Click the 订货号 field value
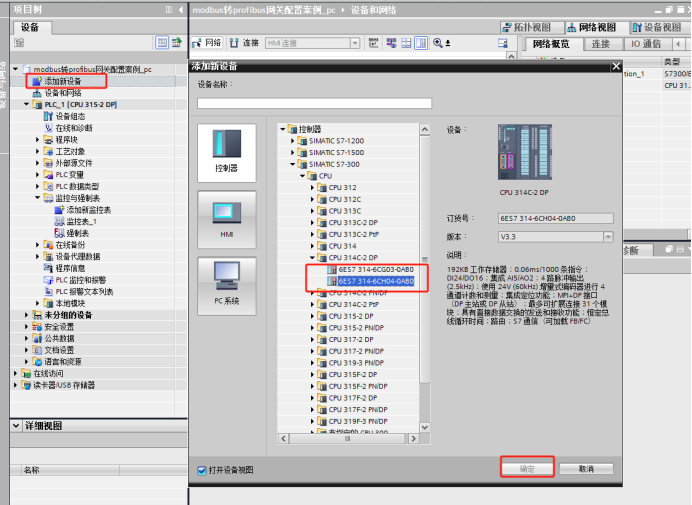The image size is (692, 505). 556,219
